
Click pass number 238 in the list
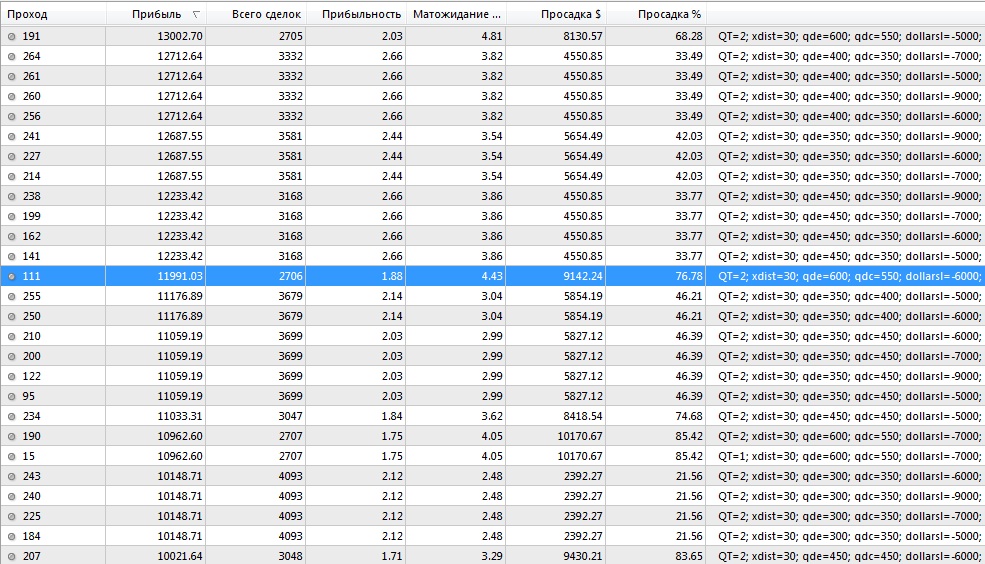31,197
